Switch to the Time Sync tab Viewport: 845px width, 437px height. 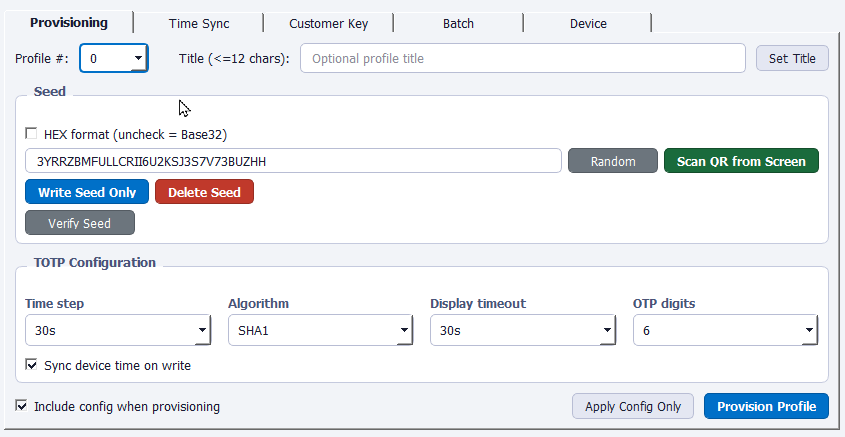tap(198, 23)
